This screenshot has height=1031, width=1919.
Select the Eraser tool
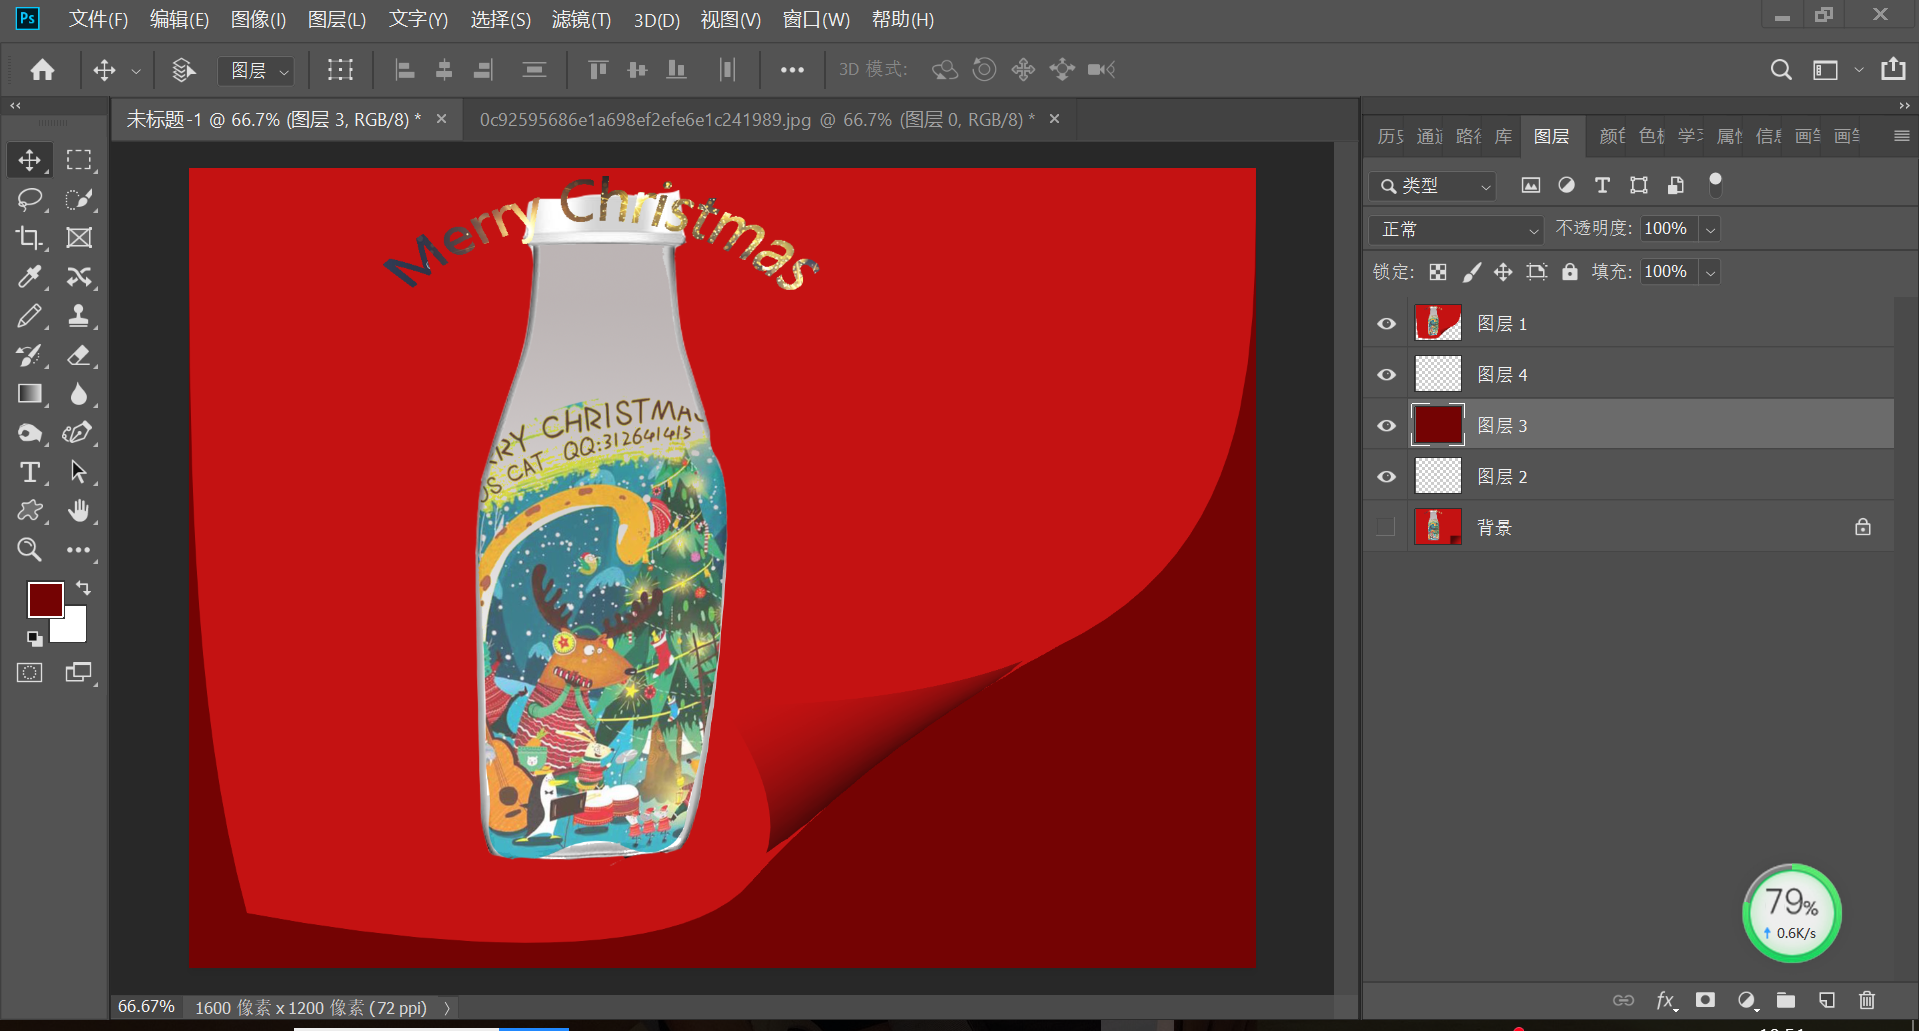pos(79,355)
